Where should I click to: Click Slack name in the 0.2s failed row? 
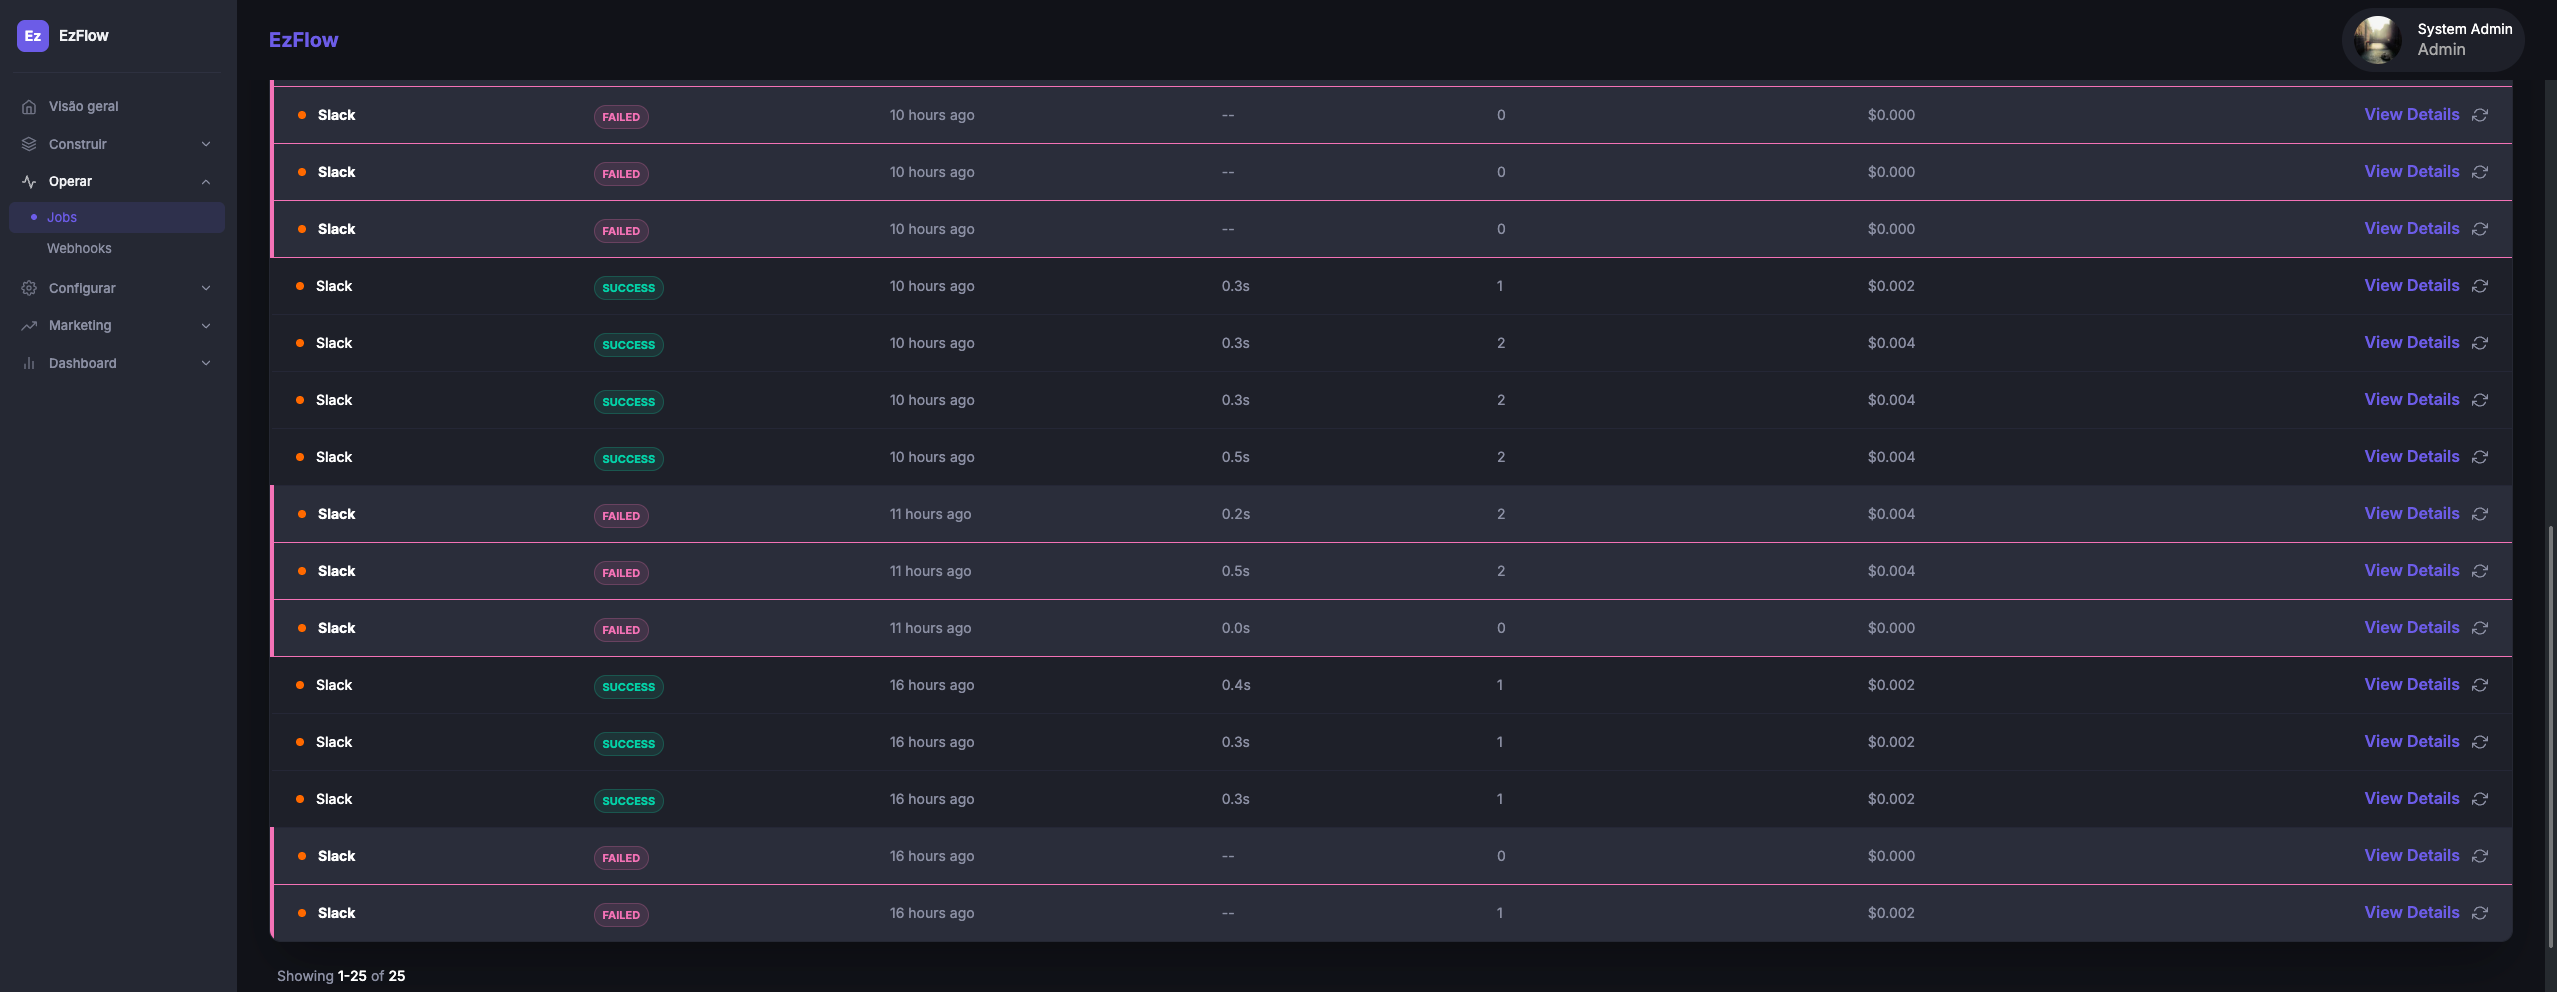point(336,514)
